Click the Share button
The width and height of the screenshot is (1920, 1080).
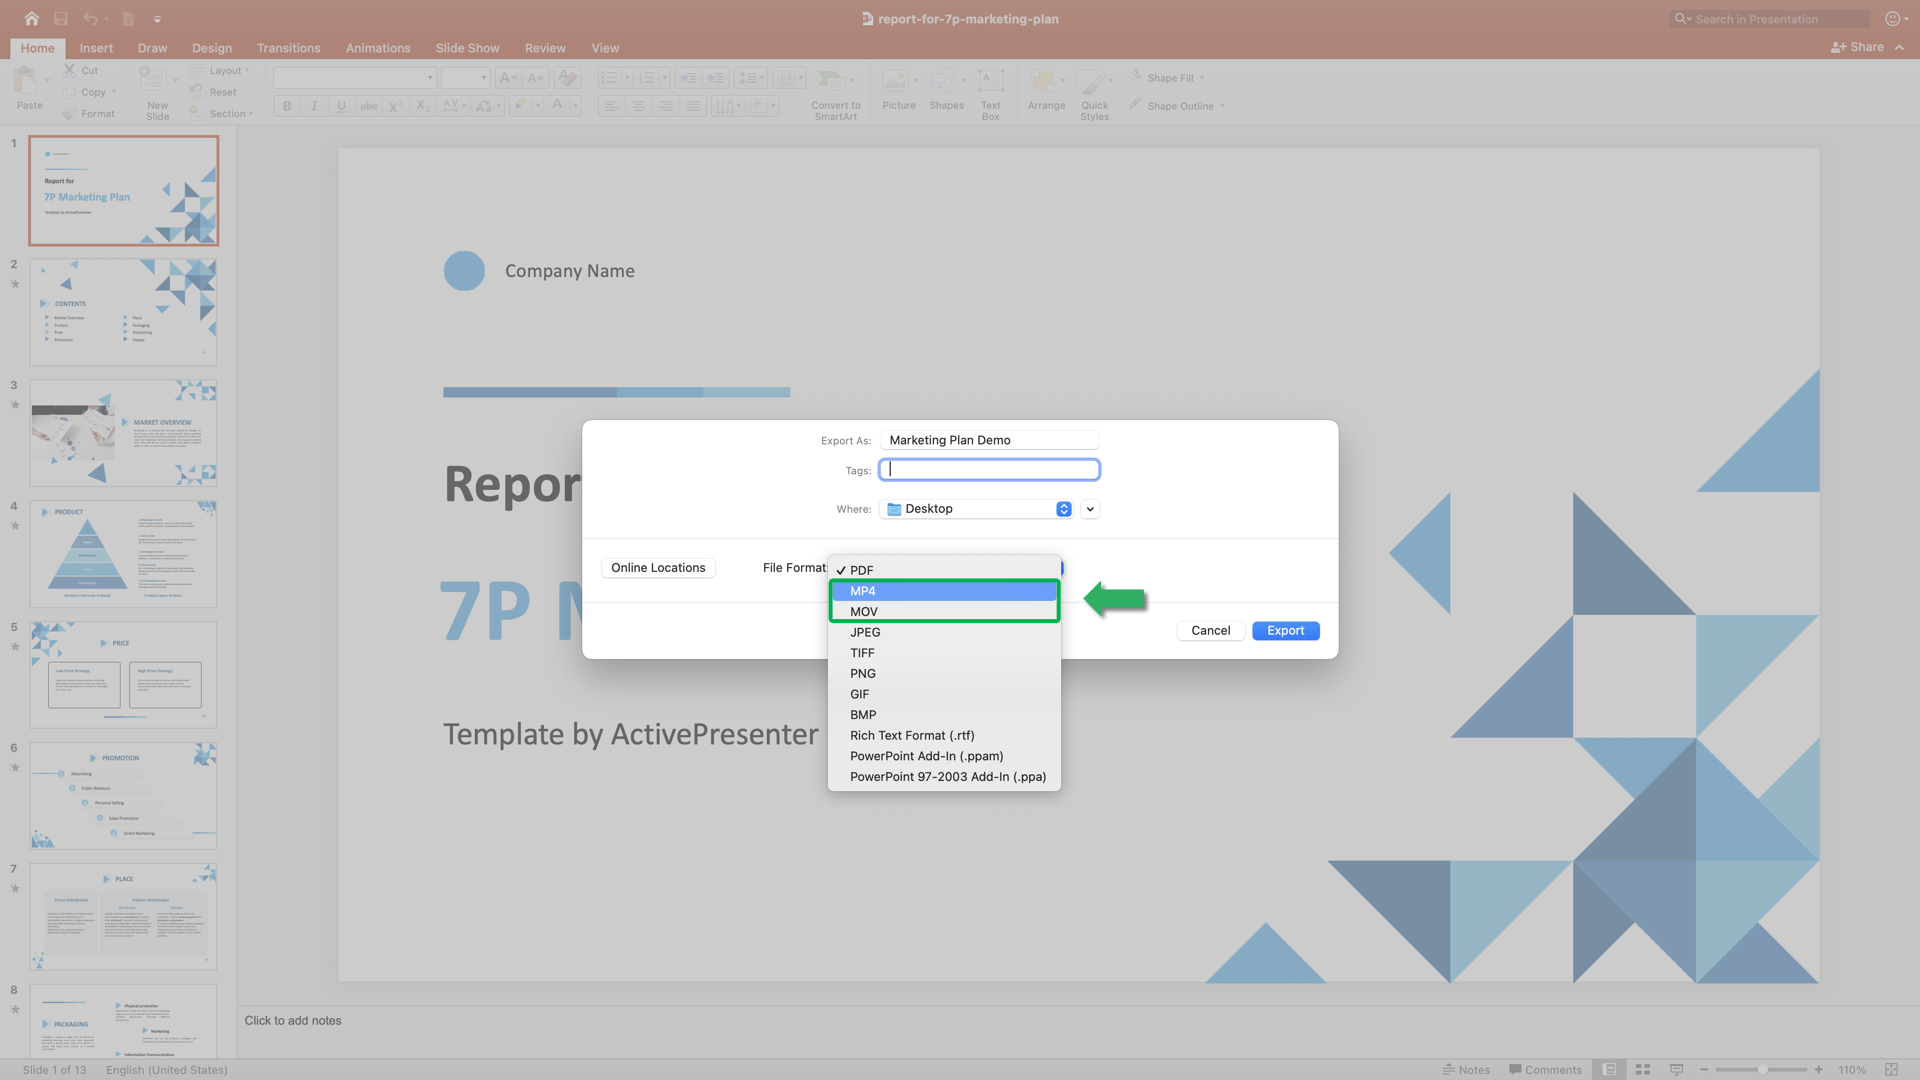pyautogui.click(x=1858, y=47)
